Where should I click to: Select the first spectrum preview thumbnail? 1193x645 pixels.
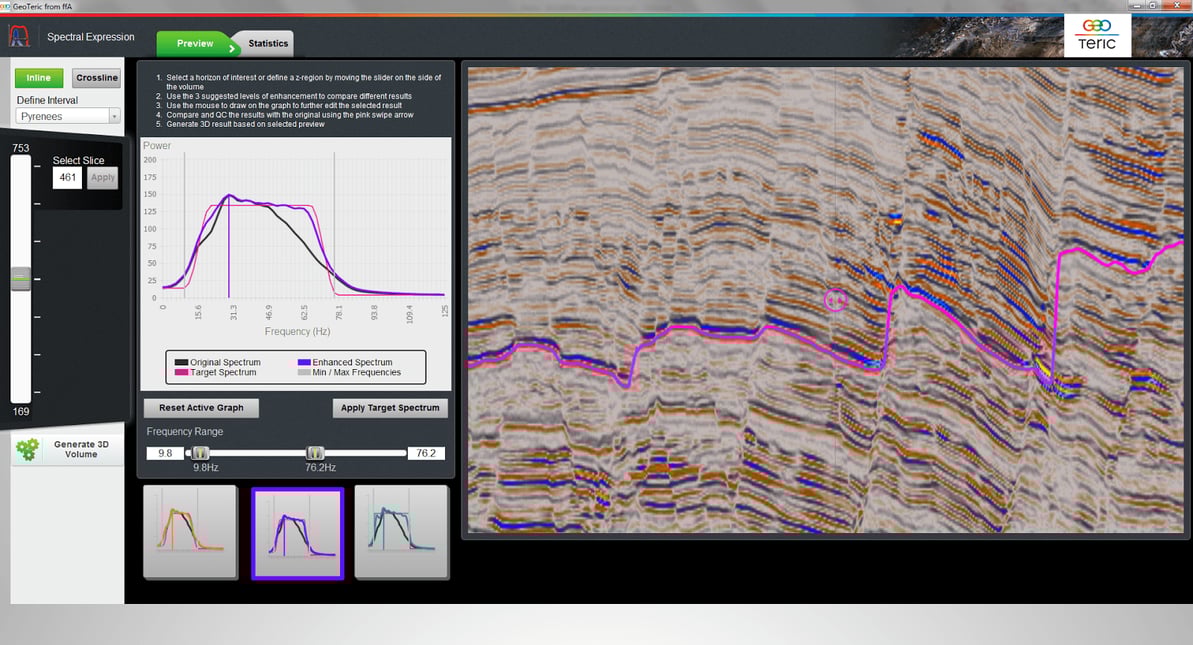point(190,532)
